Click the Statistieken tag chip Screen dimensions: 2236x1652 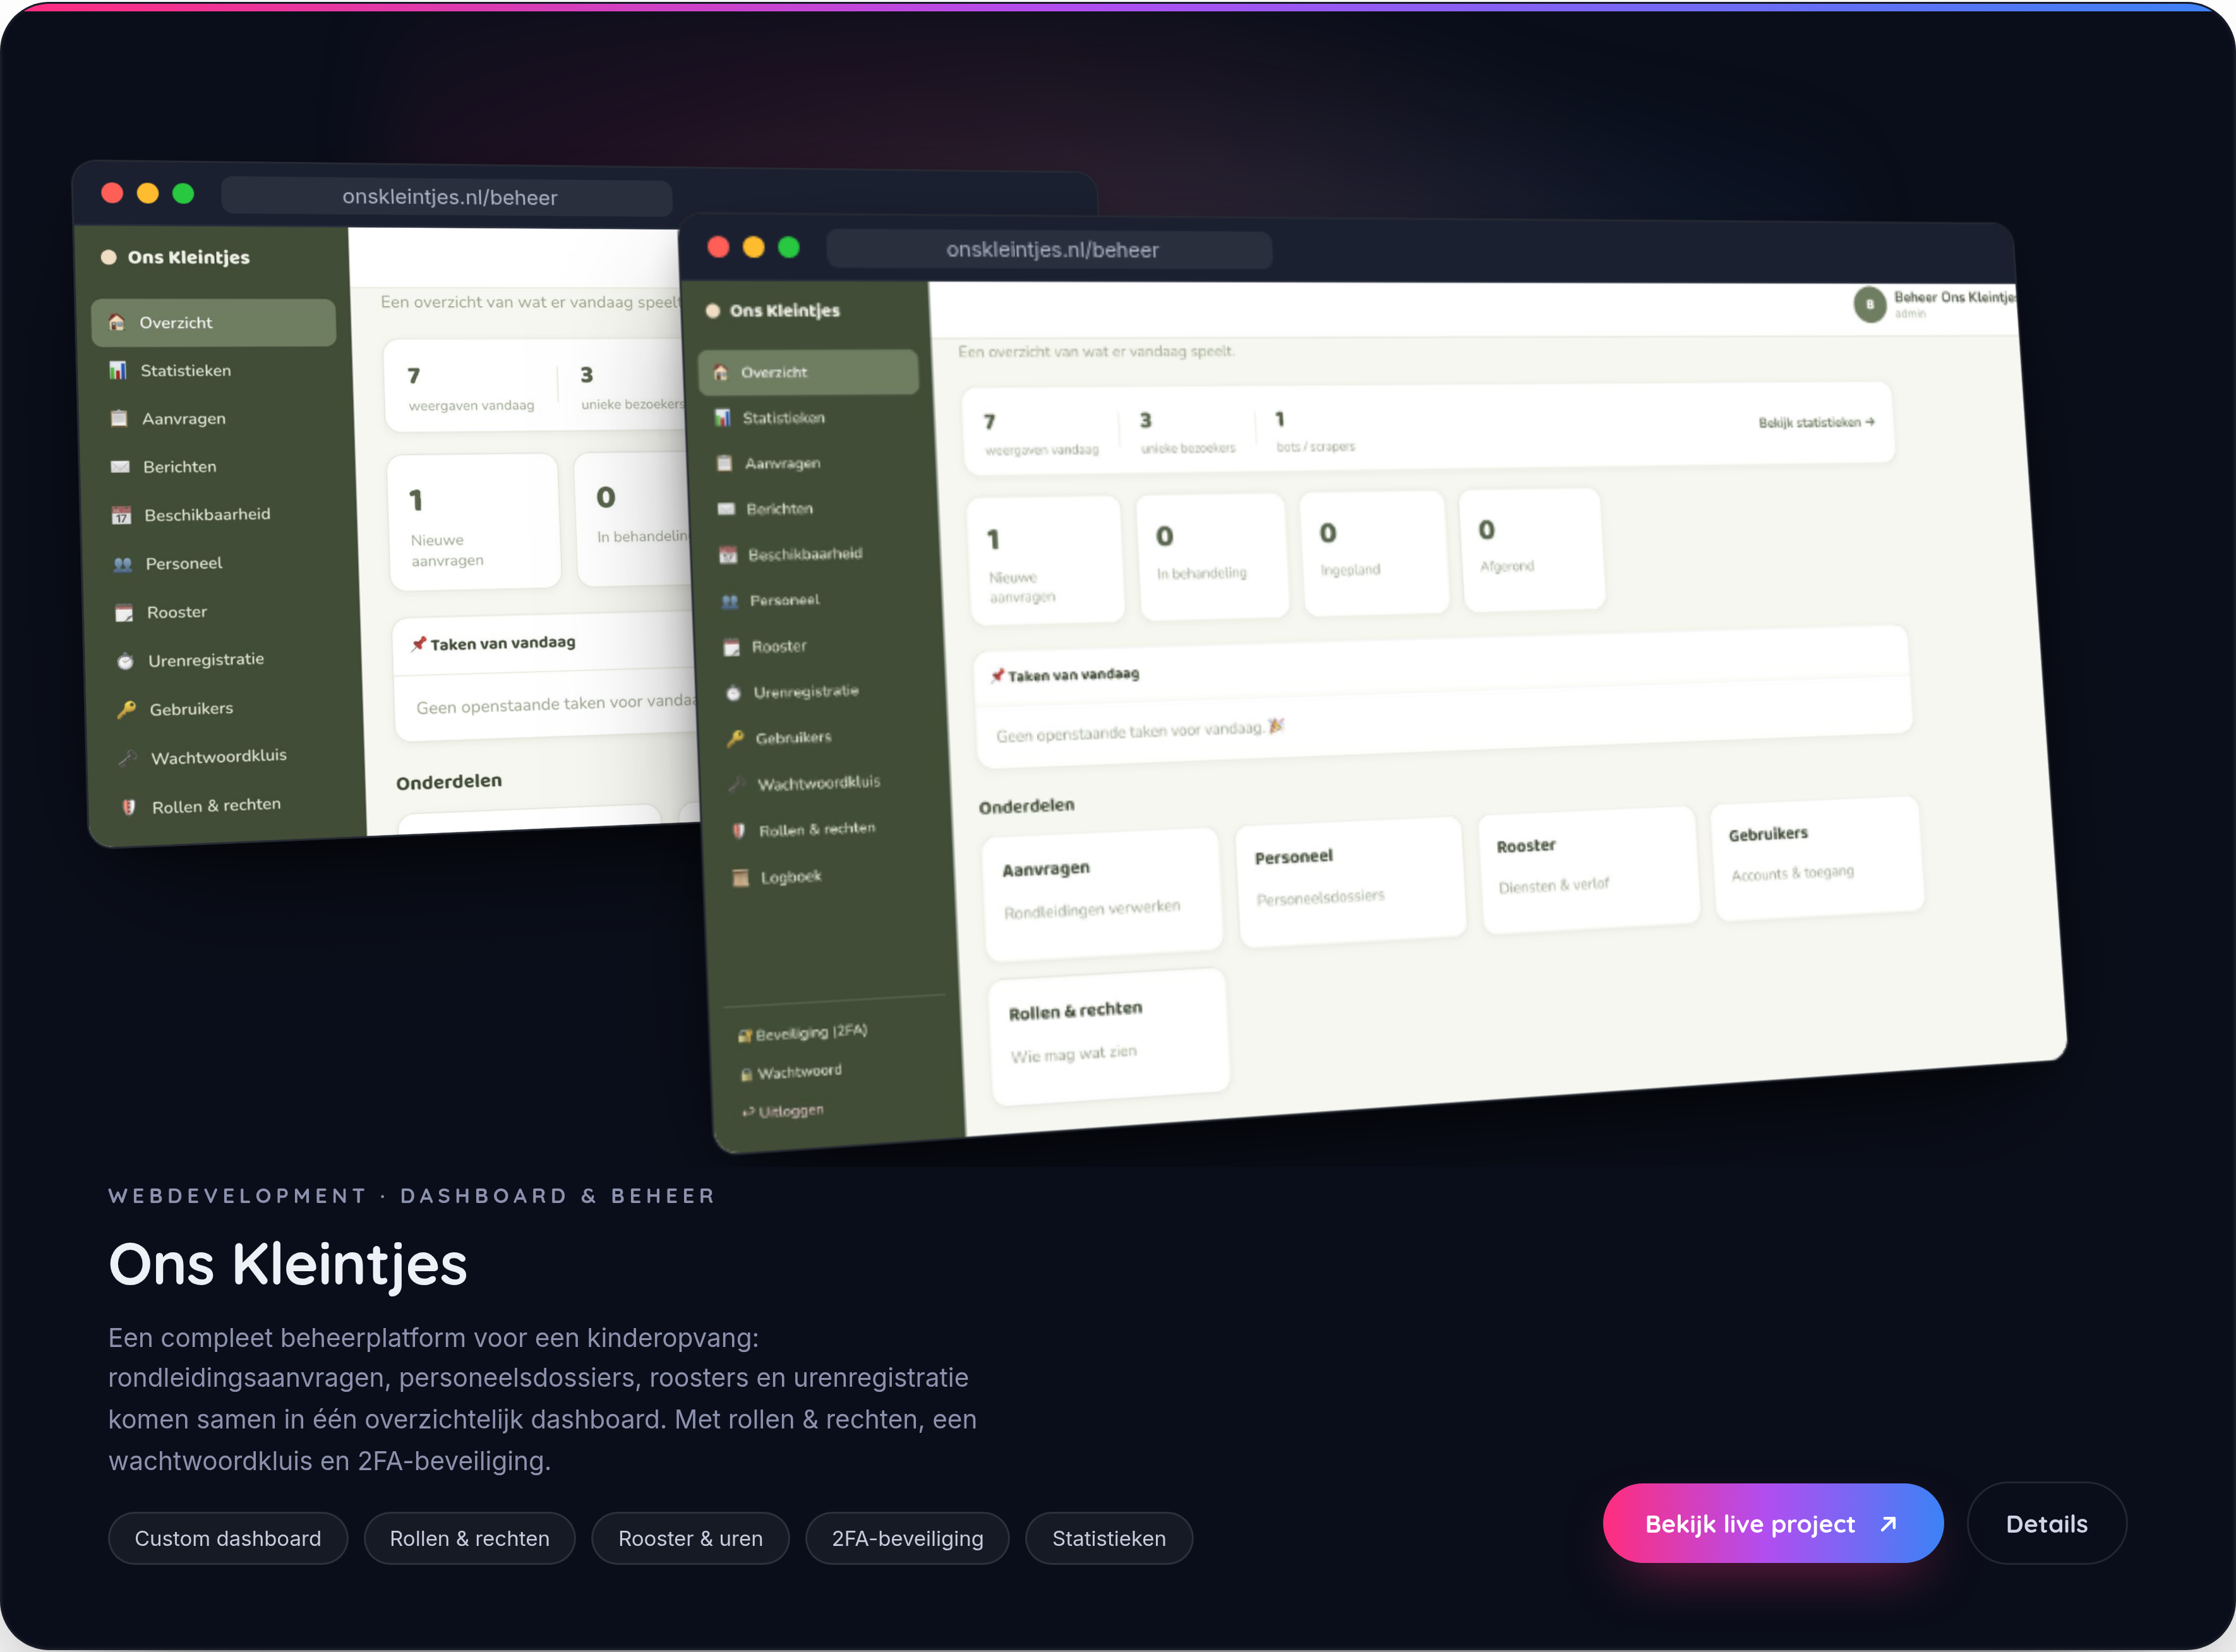(x=1108, y=1538)
